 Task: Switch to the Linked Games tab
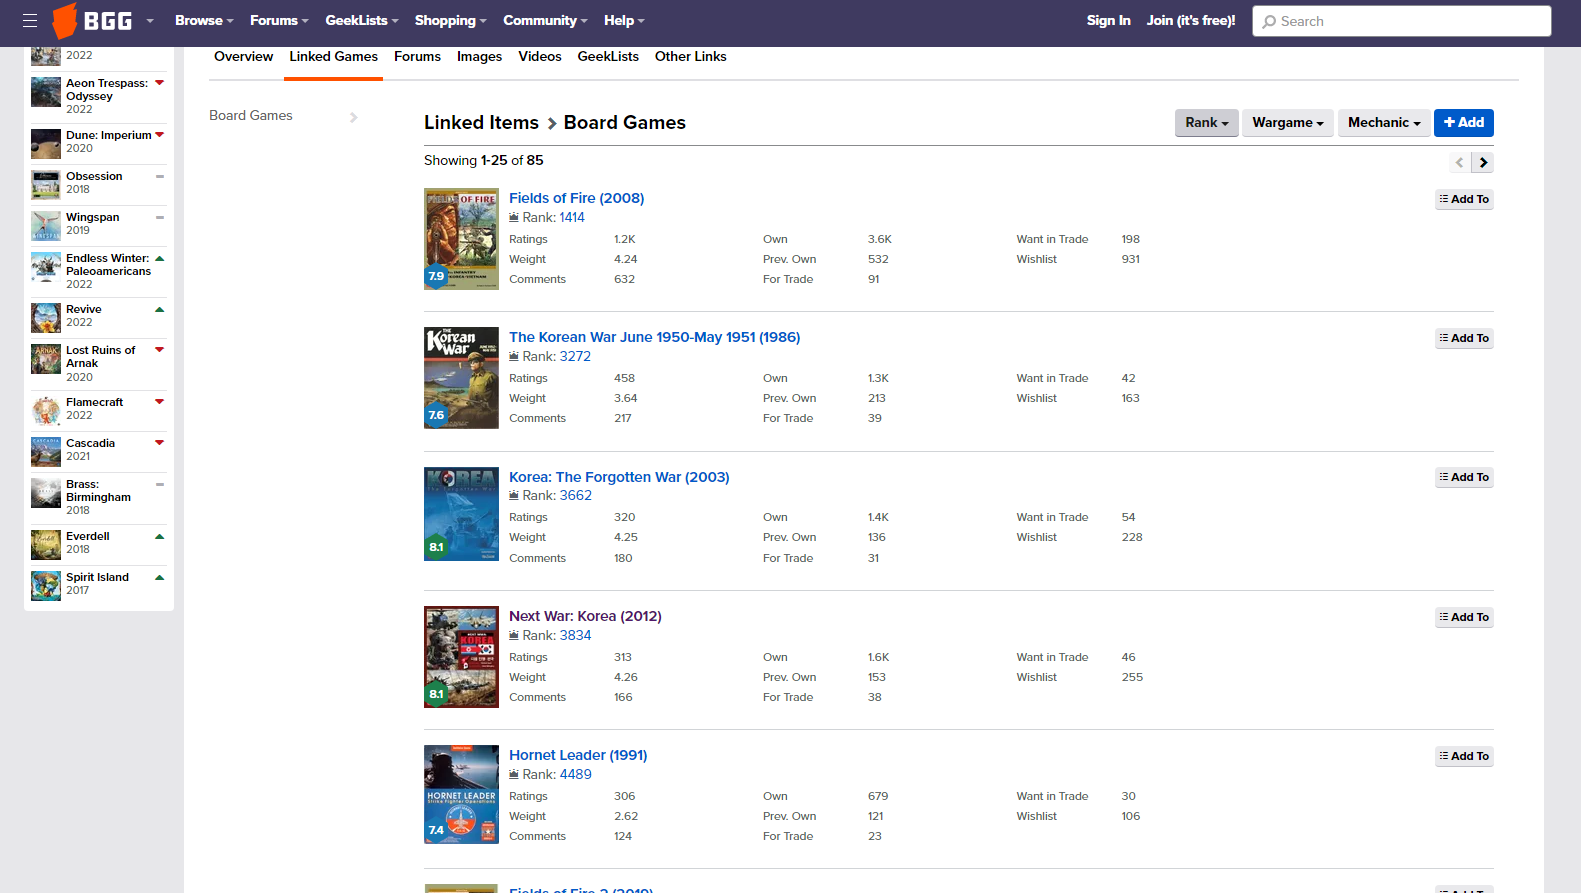[334, 57]
